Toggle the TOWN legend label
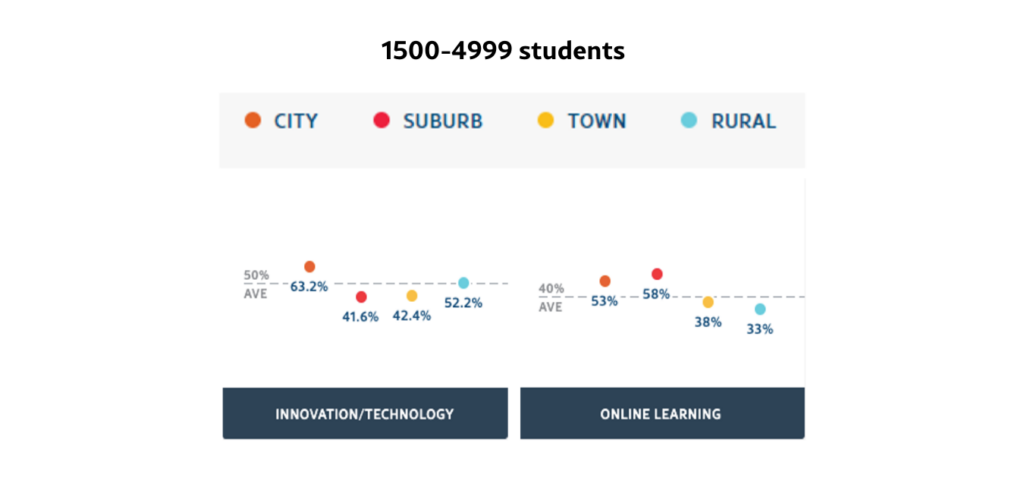1024x493 pixels. pos(596,121)
